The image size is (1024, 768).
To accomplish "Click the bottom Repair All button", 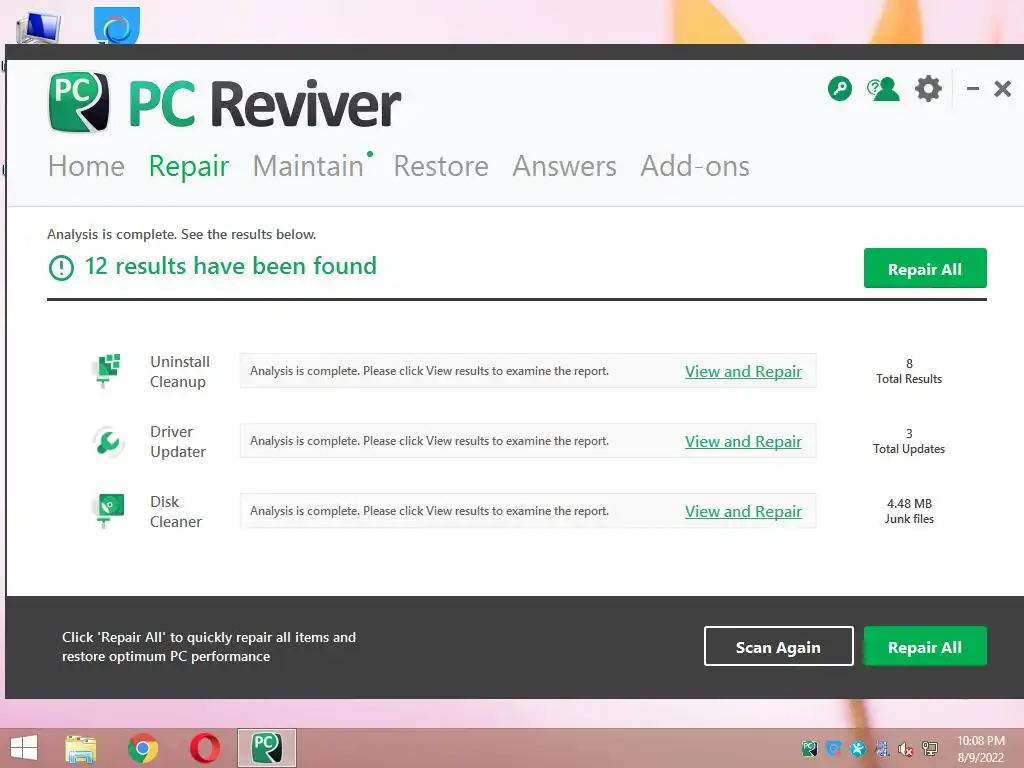I will tap(925, 647).
